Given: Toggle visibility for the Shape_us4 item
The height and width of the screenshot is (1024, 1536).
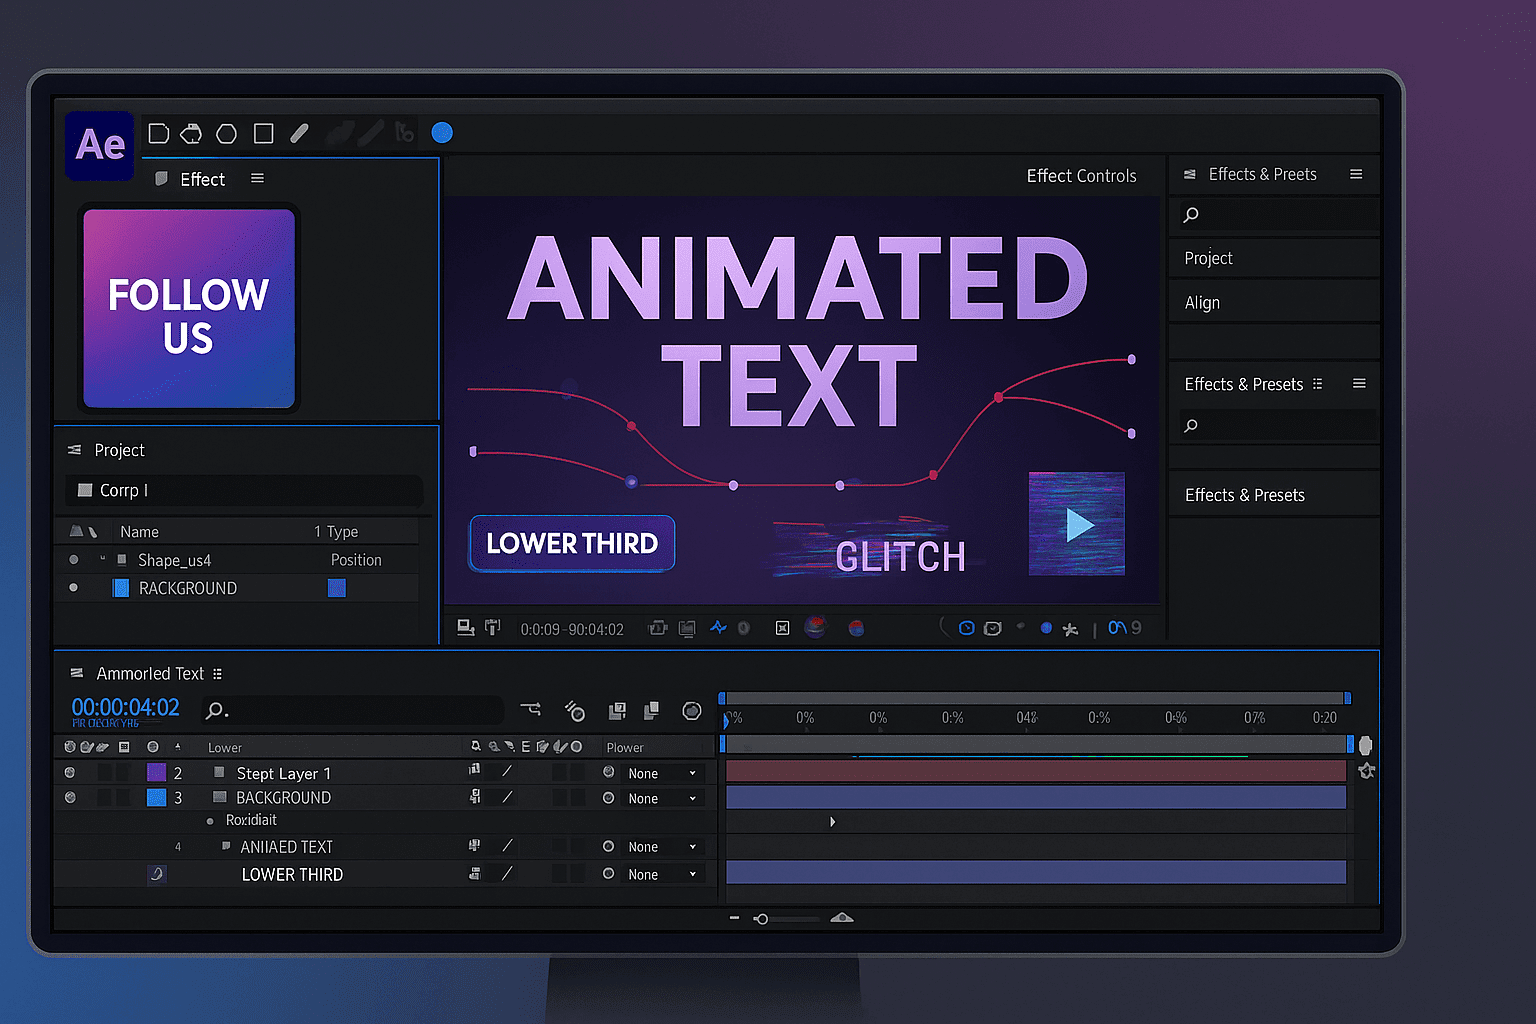Looking at the screenshot, I should 73,560.
